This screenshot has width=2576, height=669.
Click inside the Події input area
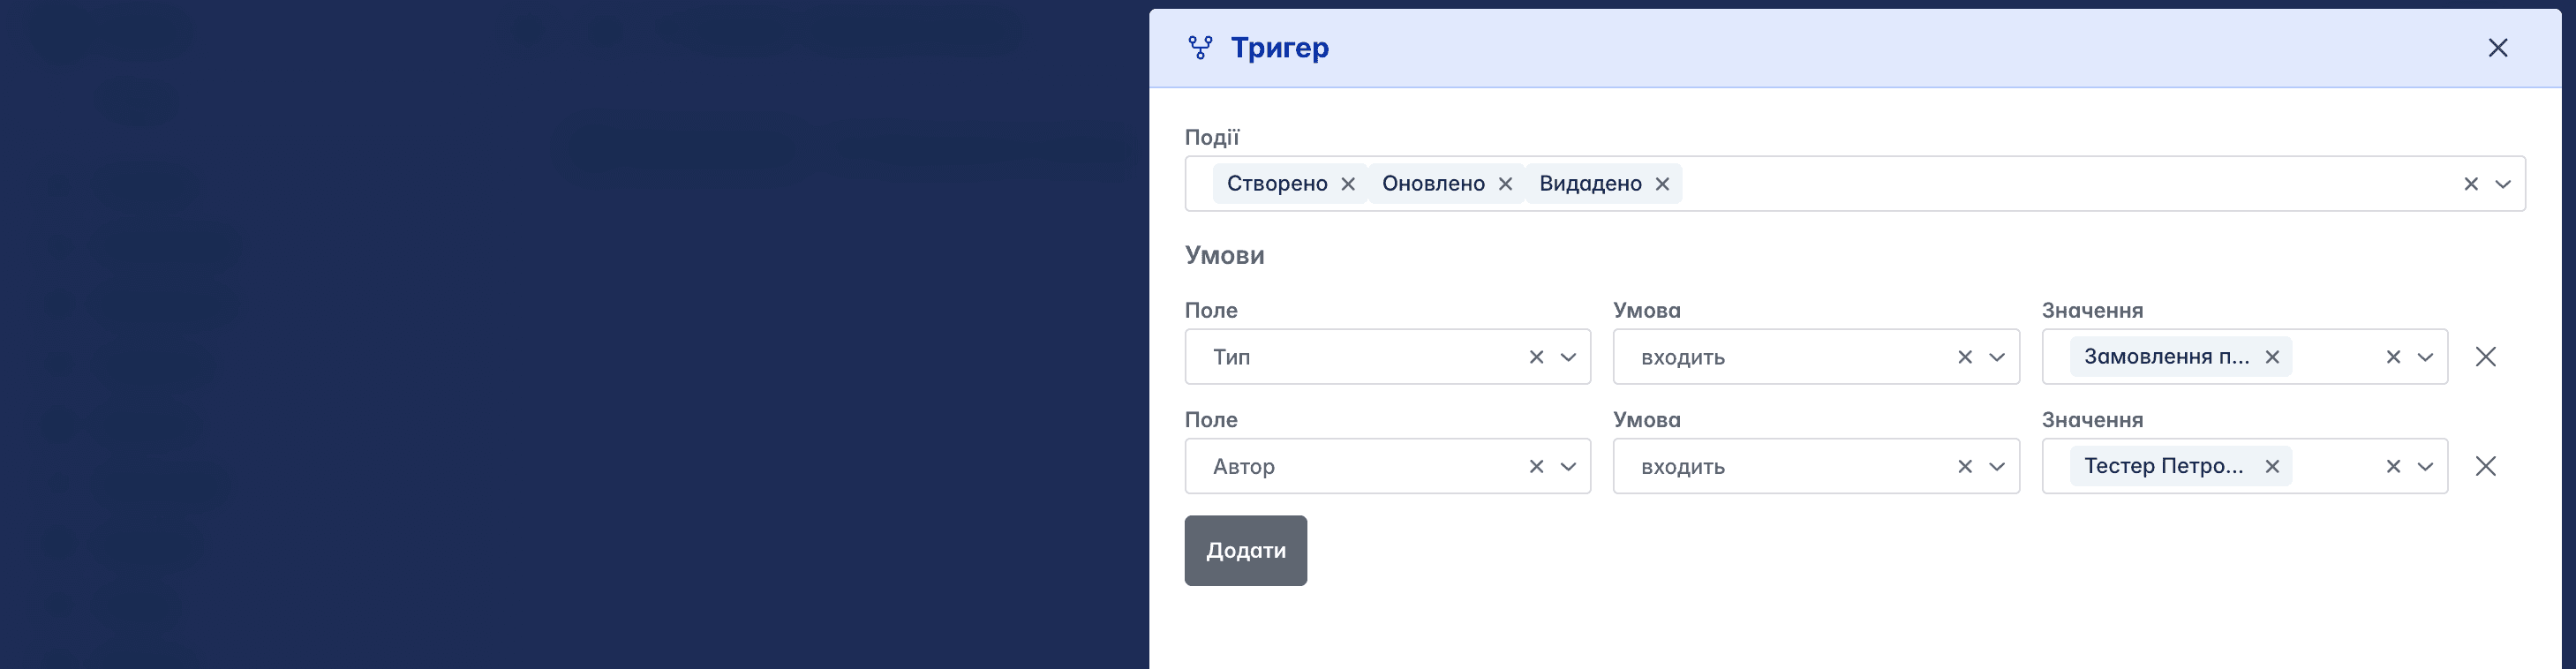(x=2070, y=184)
